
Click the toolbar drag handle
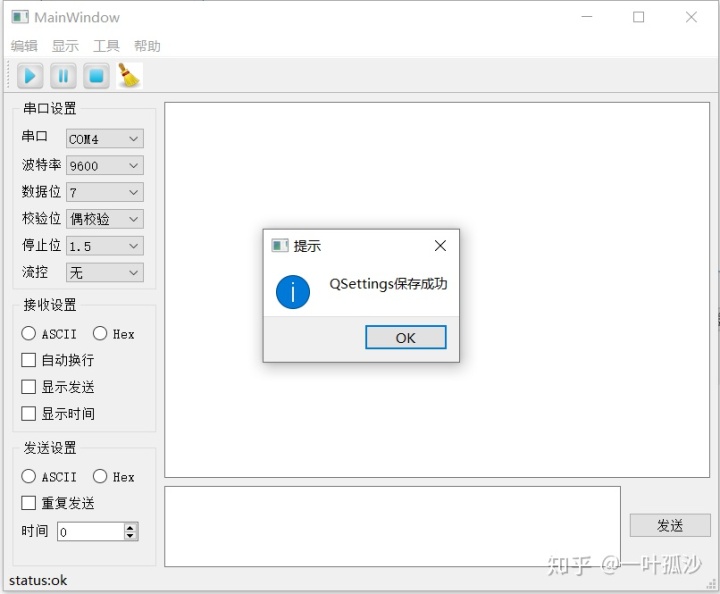tap(8, 76)
